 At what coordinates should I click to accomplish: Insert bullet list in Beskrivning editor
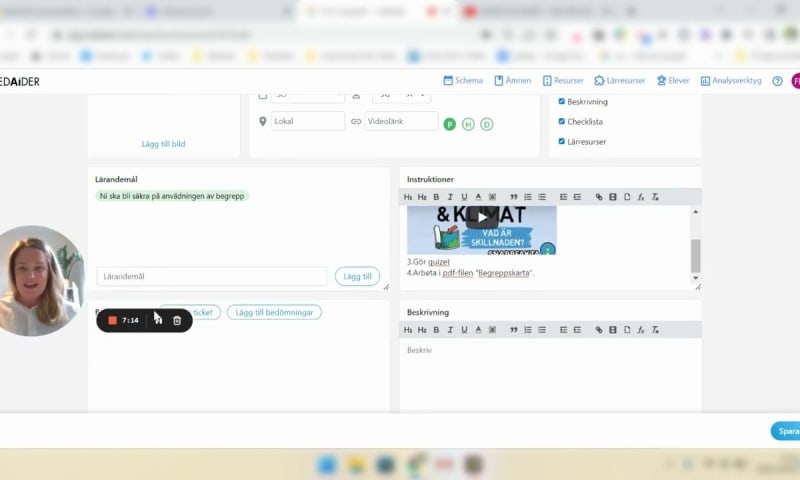[542, 330]
